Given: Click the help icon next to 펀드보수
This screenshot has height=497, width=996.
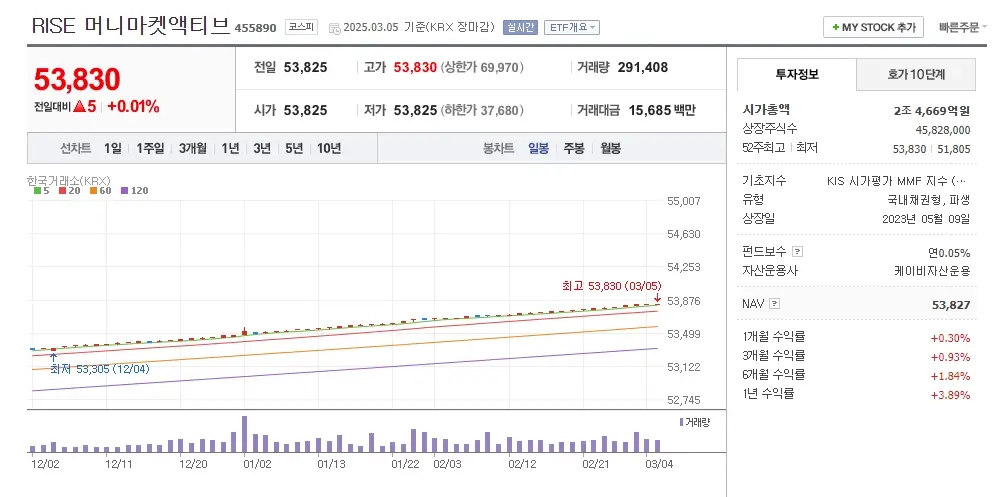Looking at the screenshot, I should coord(797,252).
